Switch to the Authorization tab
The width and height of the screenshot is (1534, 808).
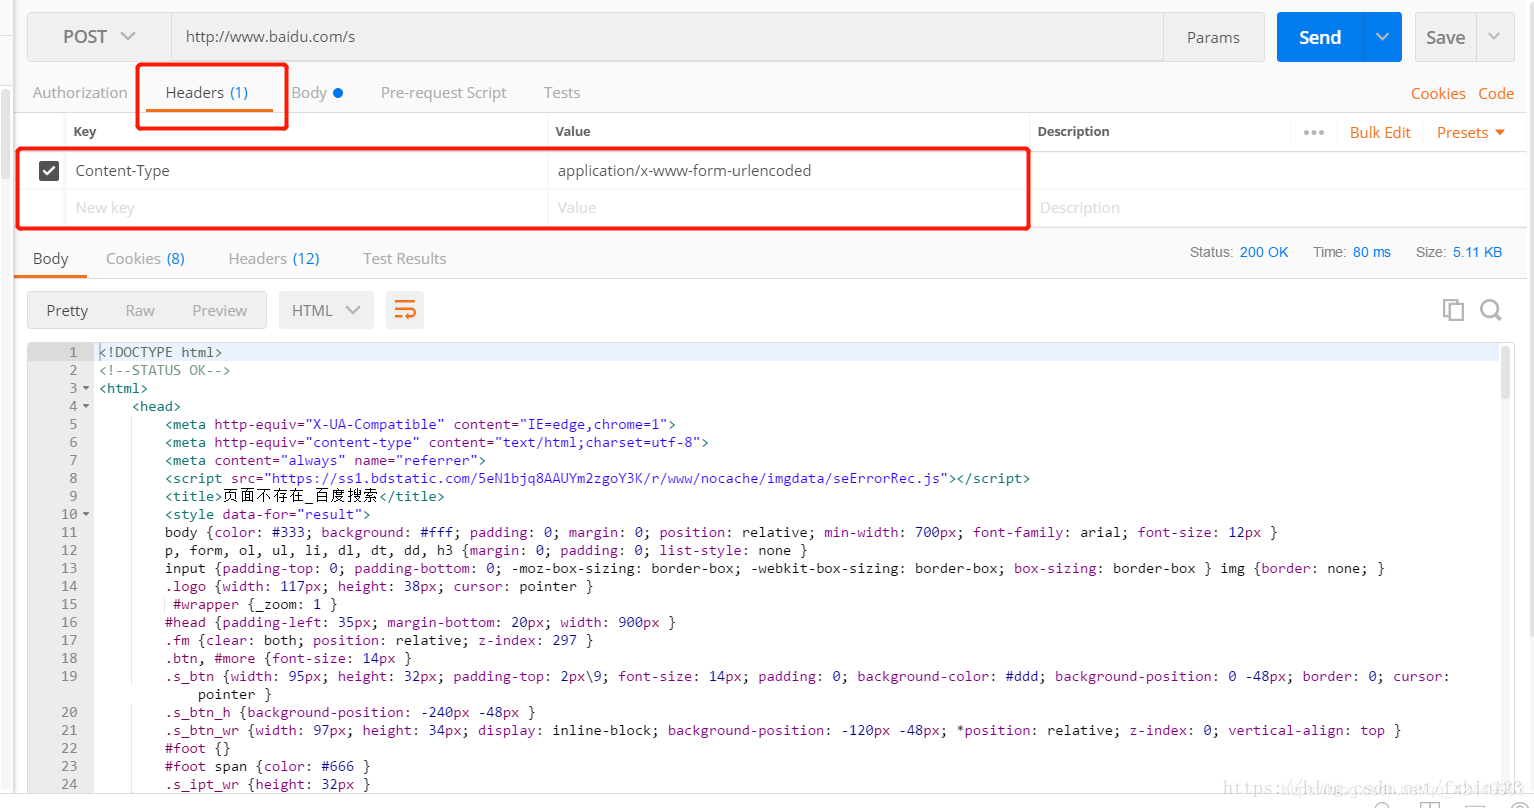(x=80, y=92)
